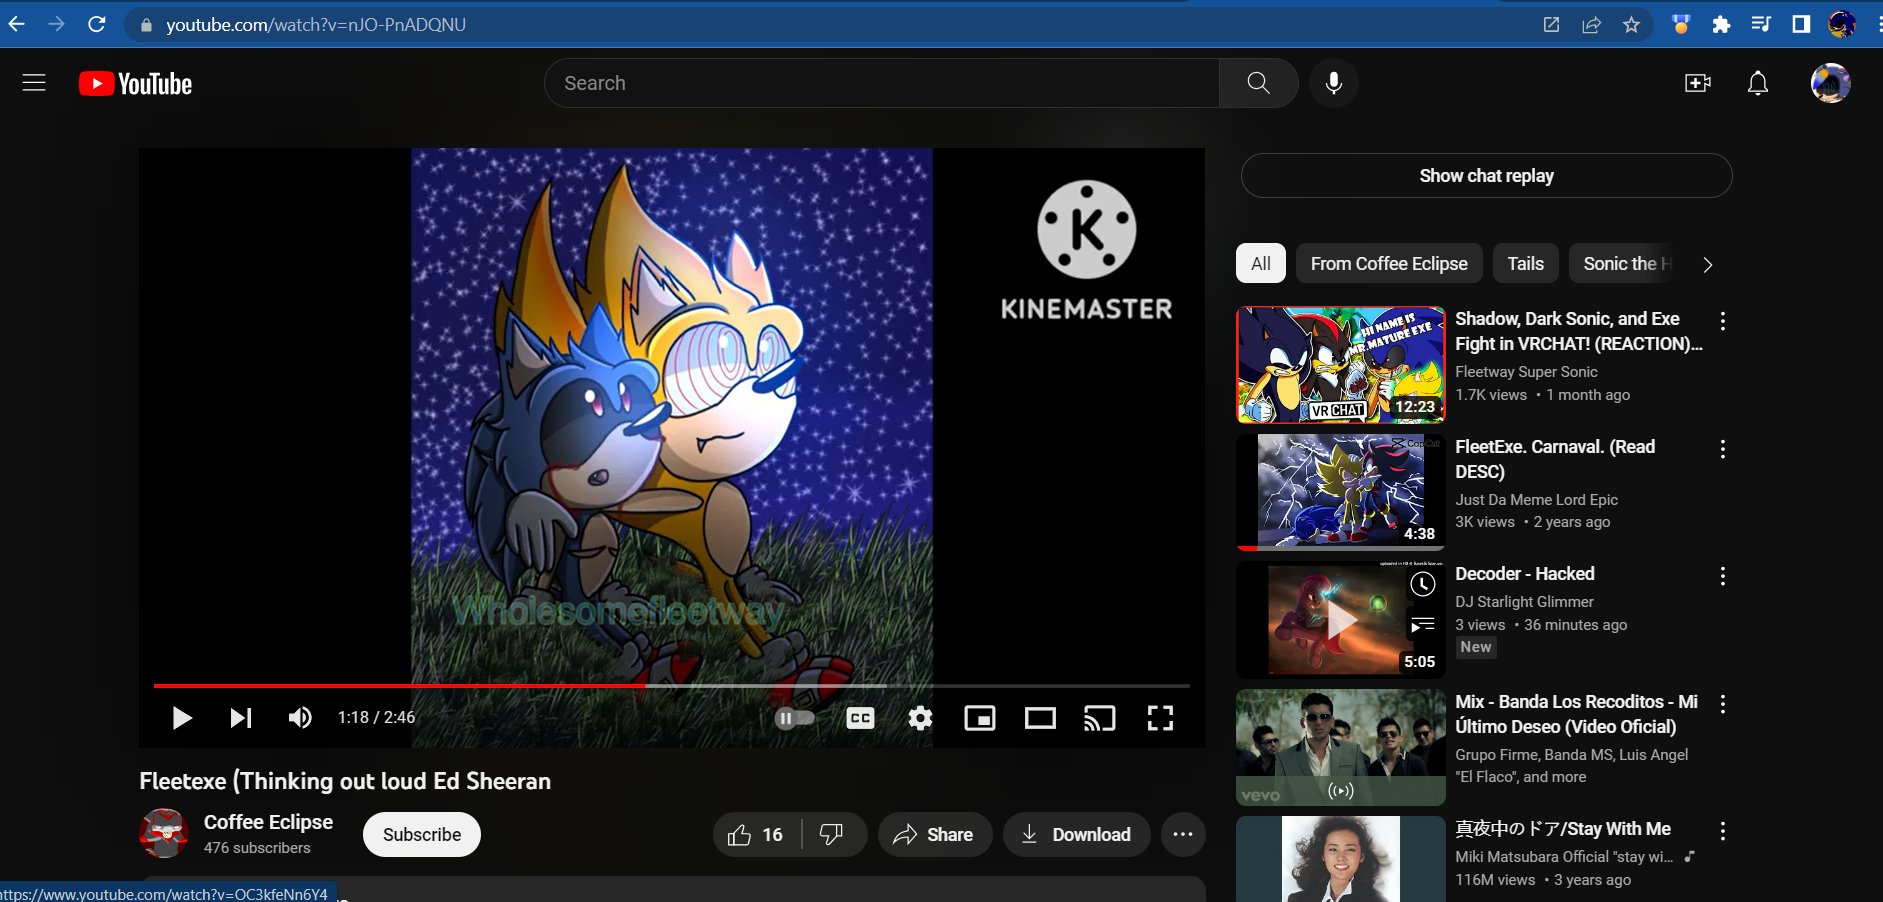1883x902 pixels.
Task: Open Just Da Meme Lord Epic channel
Action: click(x=1536, y=500)
